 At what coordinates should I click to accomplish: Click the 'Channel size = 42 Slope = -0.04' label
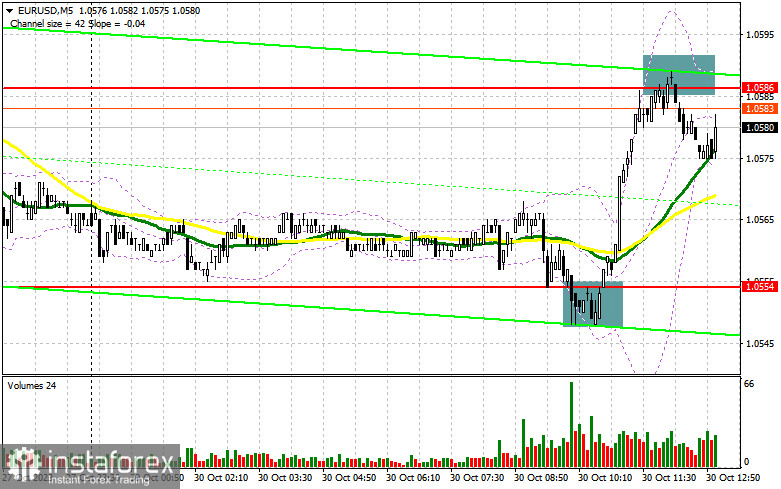[x=78, y=23]
